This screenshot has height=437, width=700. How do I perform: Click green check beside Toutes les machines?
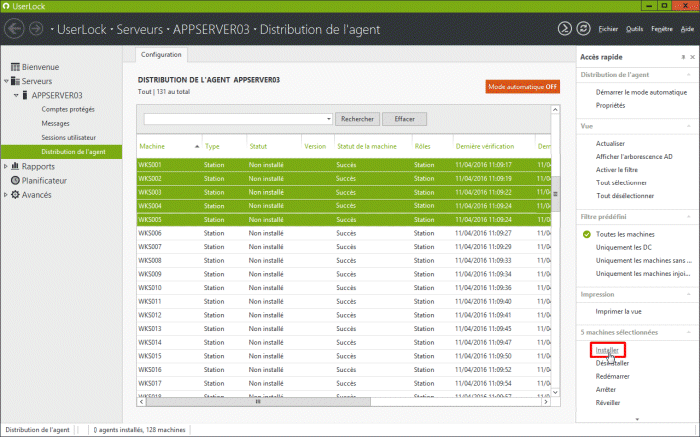click(587, 234)
